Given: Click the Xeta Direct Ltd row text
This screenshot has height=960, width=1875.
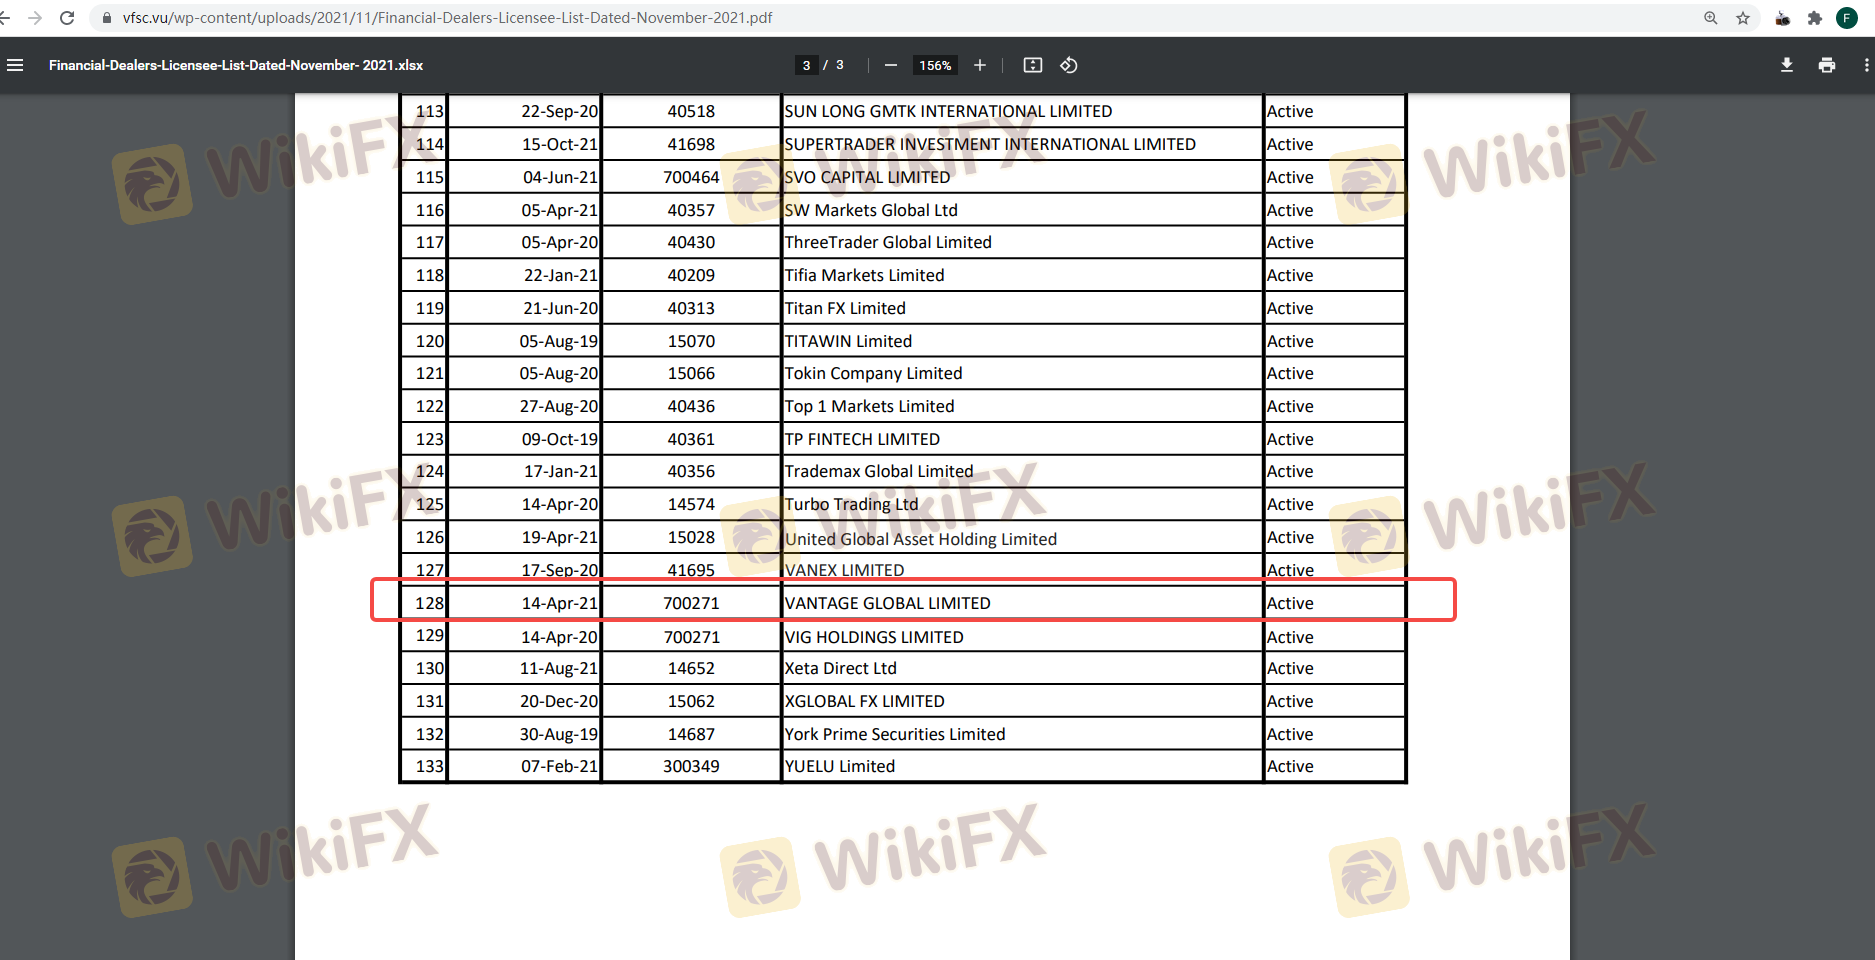Looking at the screenshot, I should pos(840,668).
